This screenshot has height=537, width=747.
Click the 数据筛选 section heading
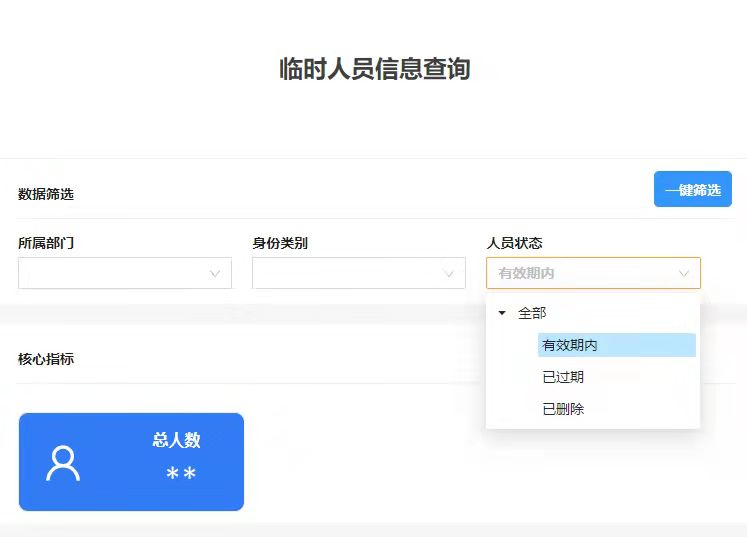pyautogui.click(x=46, y=194)
